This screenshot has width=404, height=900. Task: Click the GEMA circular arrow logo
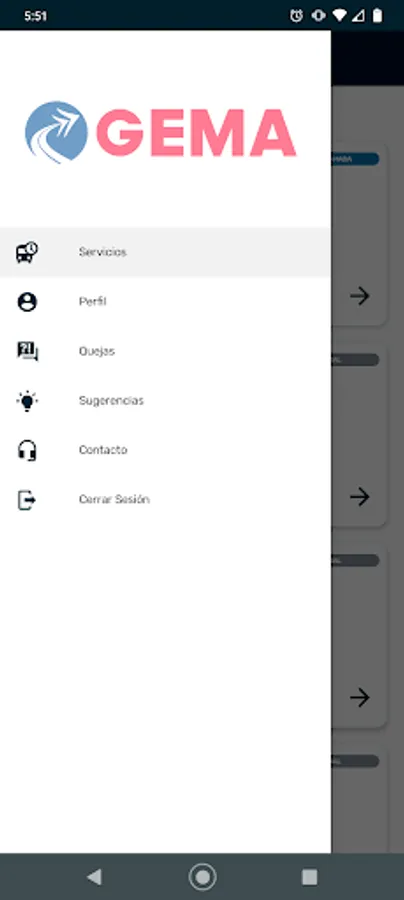point(56,133)
